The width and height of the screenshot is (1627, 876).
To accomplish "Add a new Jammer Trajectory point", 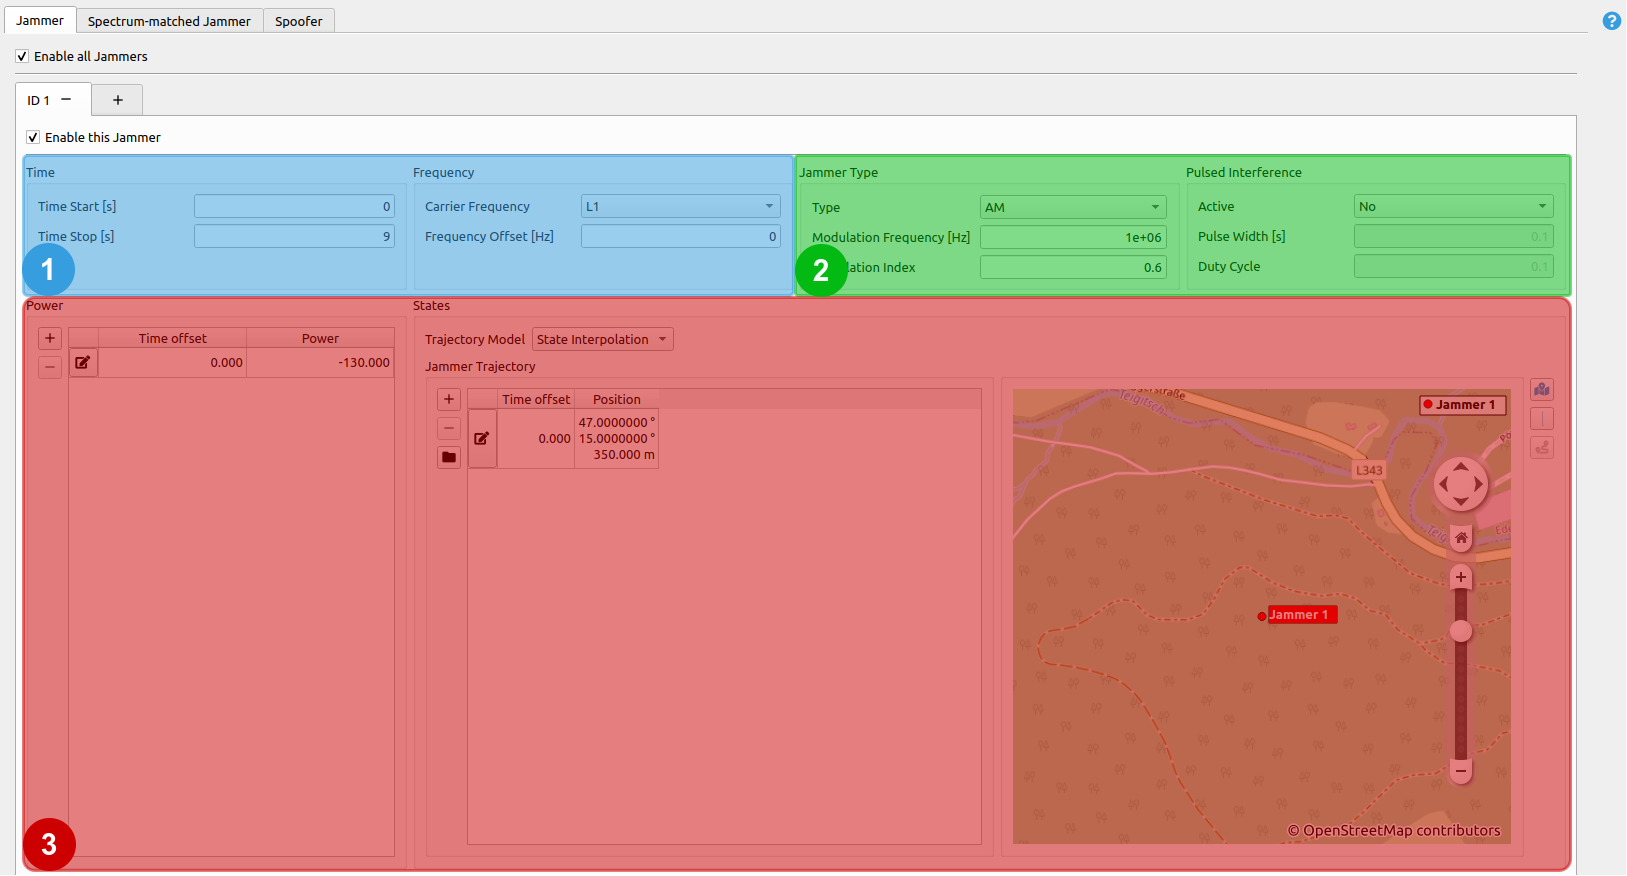I will [449, 399].
